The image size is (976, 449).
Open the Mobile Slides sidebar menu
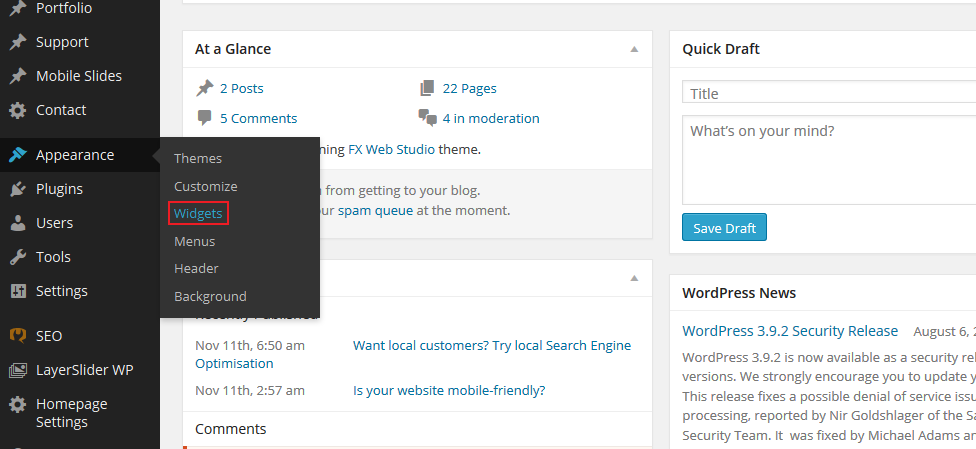[80, 76]
